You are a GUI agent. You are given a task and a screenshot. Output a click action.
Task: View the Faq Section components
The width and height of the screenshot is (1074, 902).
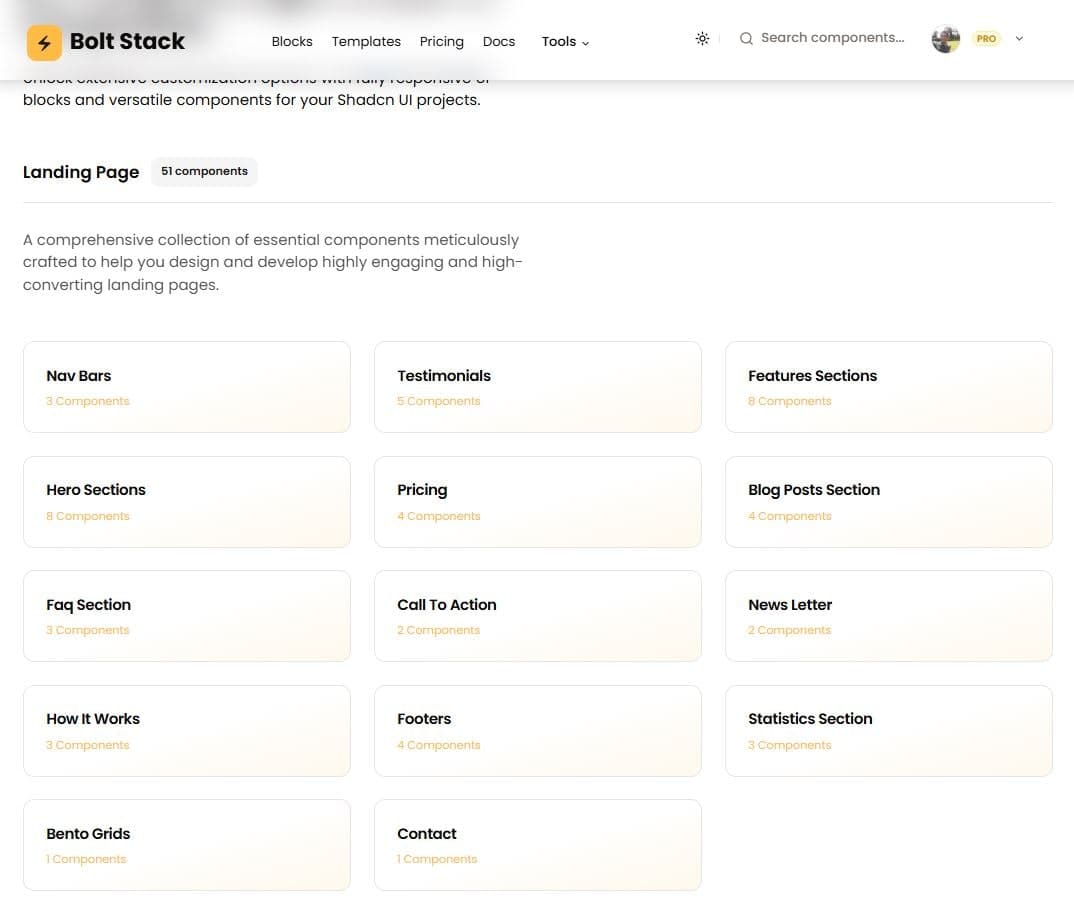(x=186, y=616)
